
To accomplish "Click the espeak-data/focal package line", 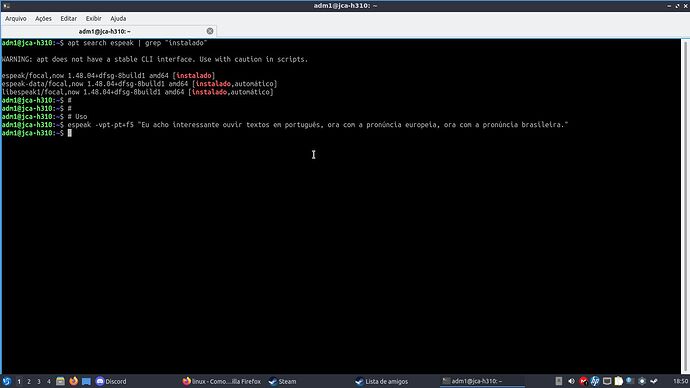I will tap(139, 84).
